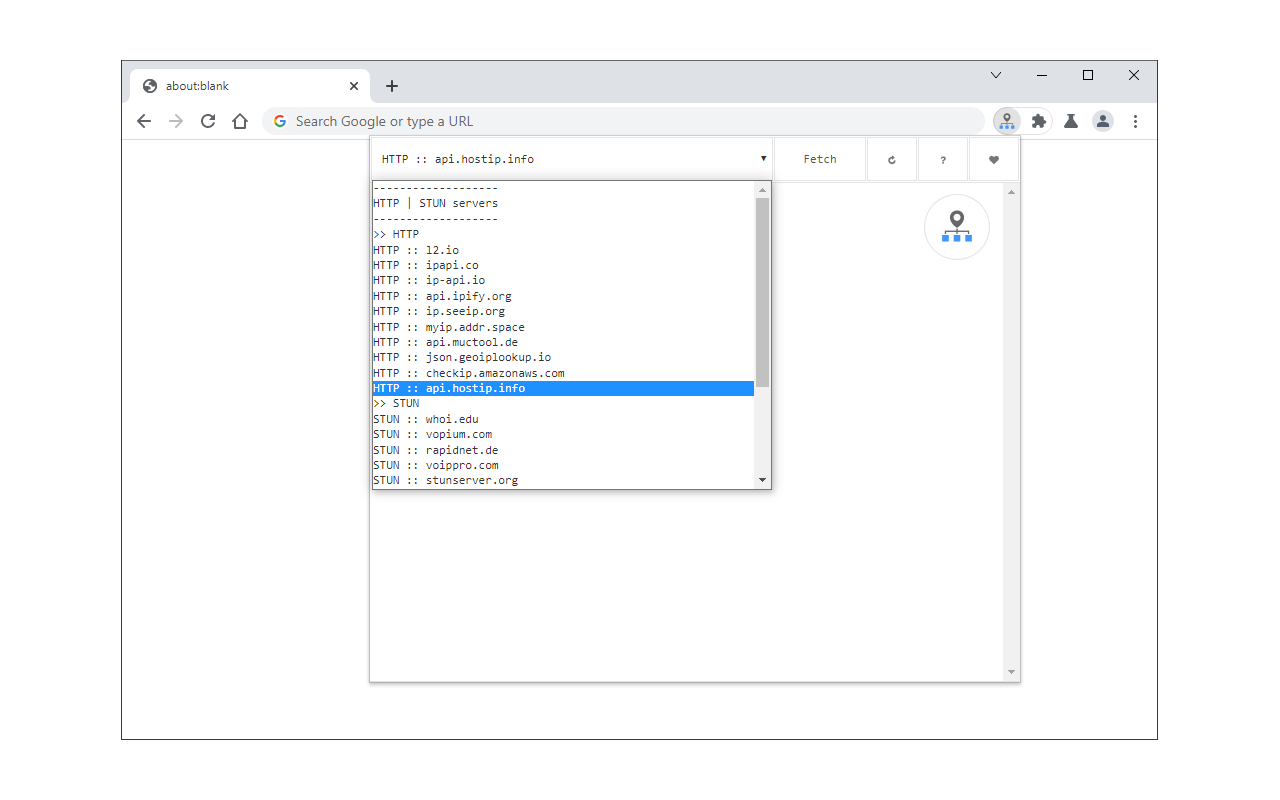Screen dimensions: 1280x800
Task: Open Chrome's three-dot menu
Action: [1135, 120]
